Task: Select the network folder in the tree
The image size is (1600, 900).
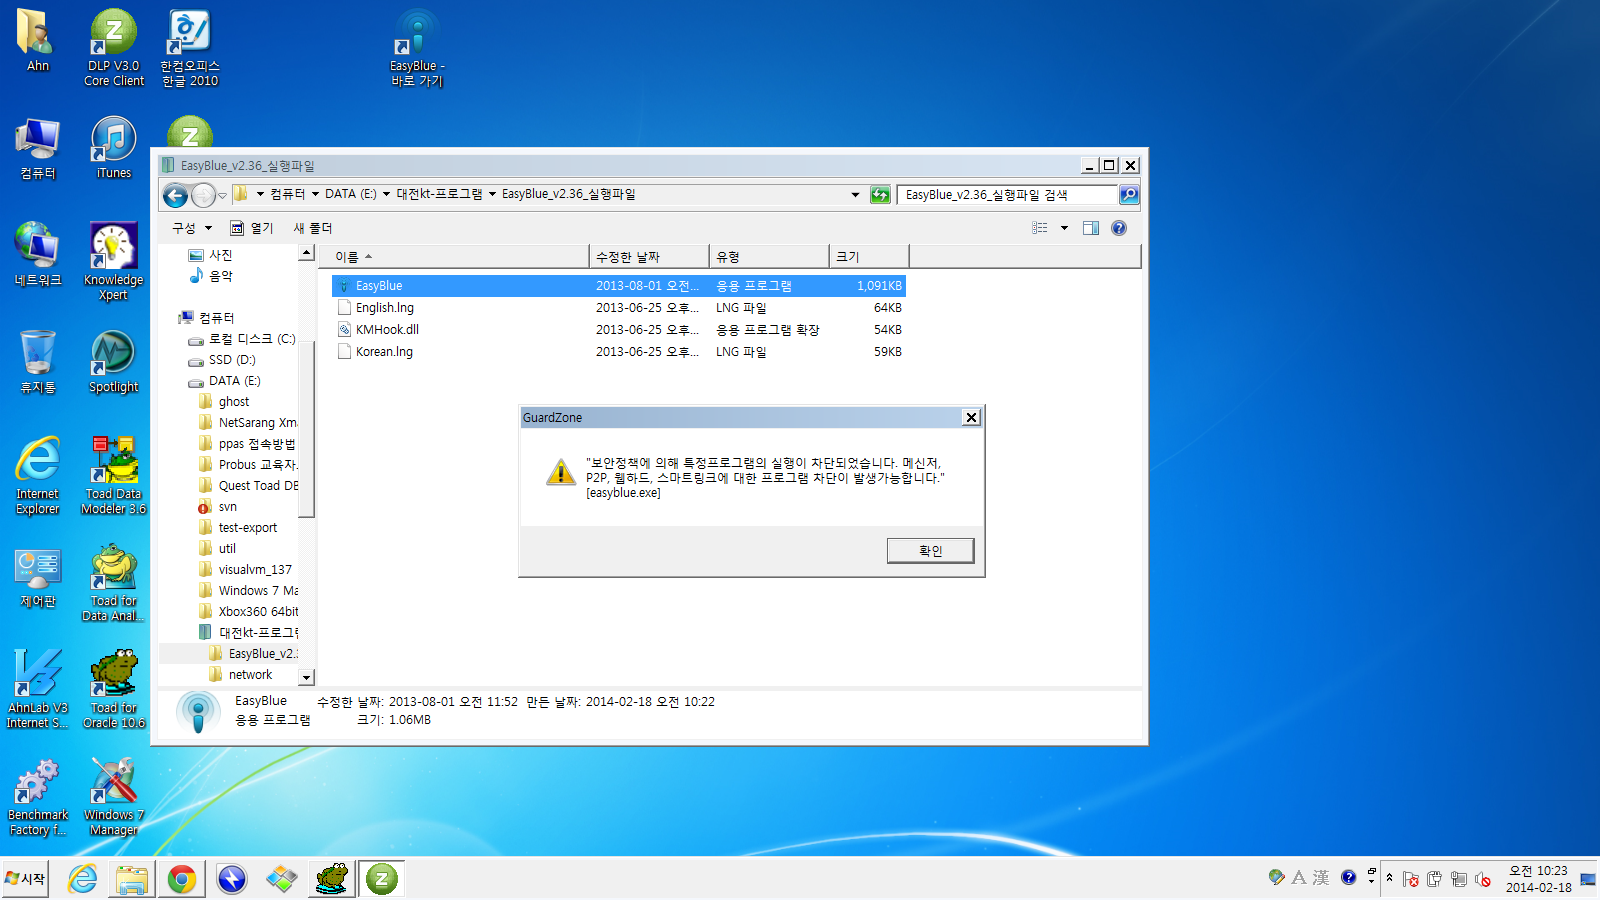Action: [250, 675]
